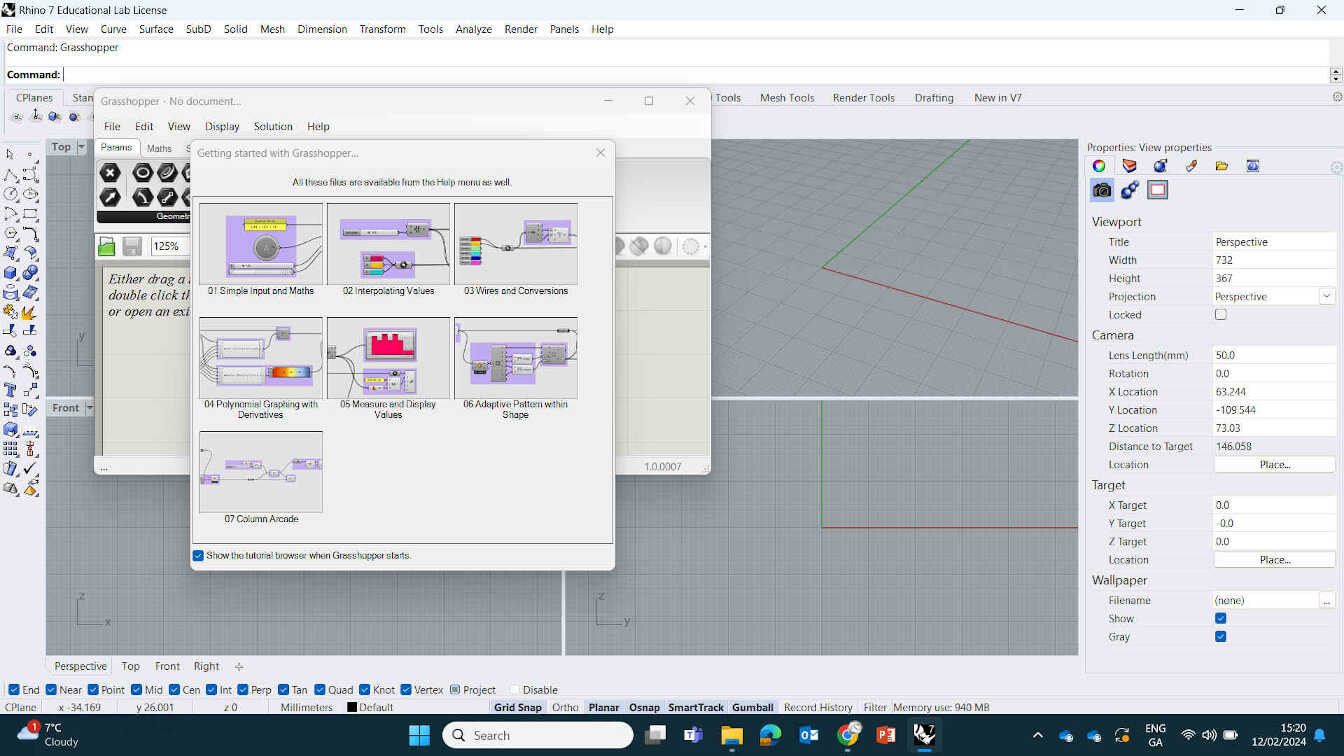
Task: Toggle the Vertex osnap checkbox
Action: point(406,690)
